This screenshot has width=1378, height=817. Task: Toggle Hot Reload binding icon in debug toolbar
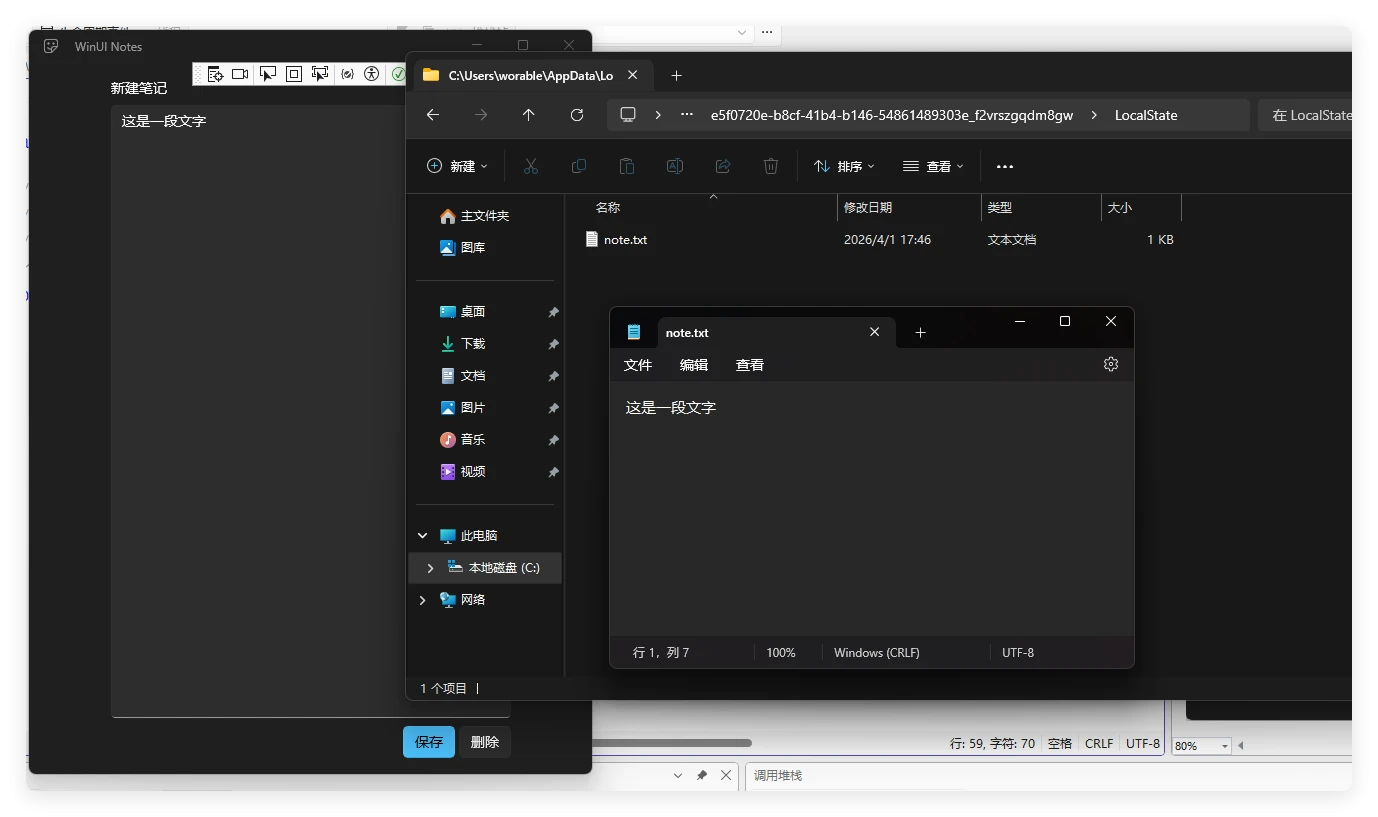pyautogui.click(x=347, y=74)
